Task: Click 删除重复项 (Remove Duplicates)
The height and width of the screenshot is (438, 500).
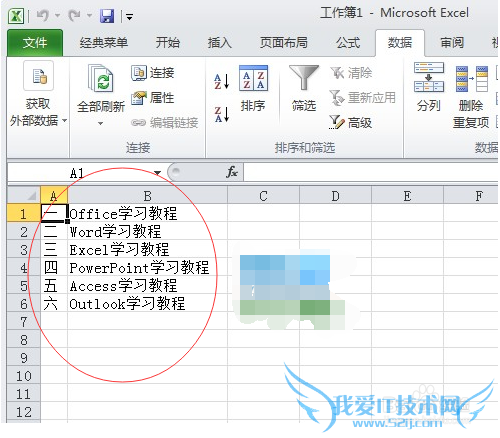Action: coord(471,97)
